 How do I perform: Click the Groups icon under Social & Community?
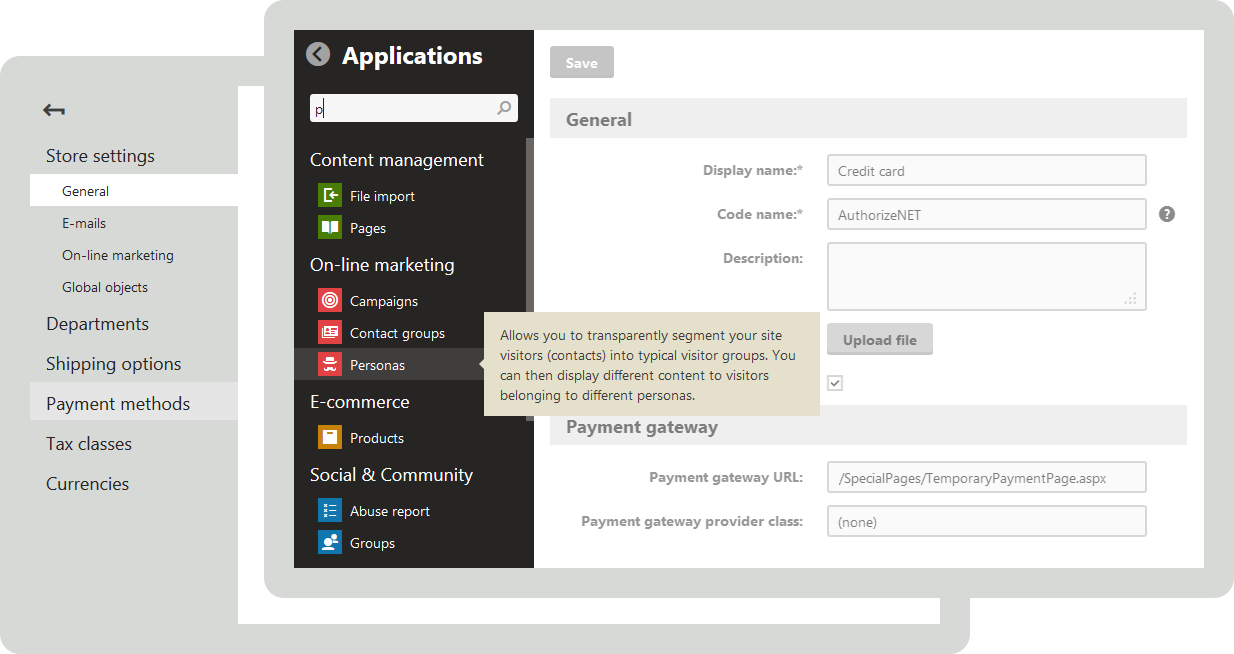coord(329,542)
